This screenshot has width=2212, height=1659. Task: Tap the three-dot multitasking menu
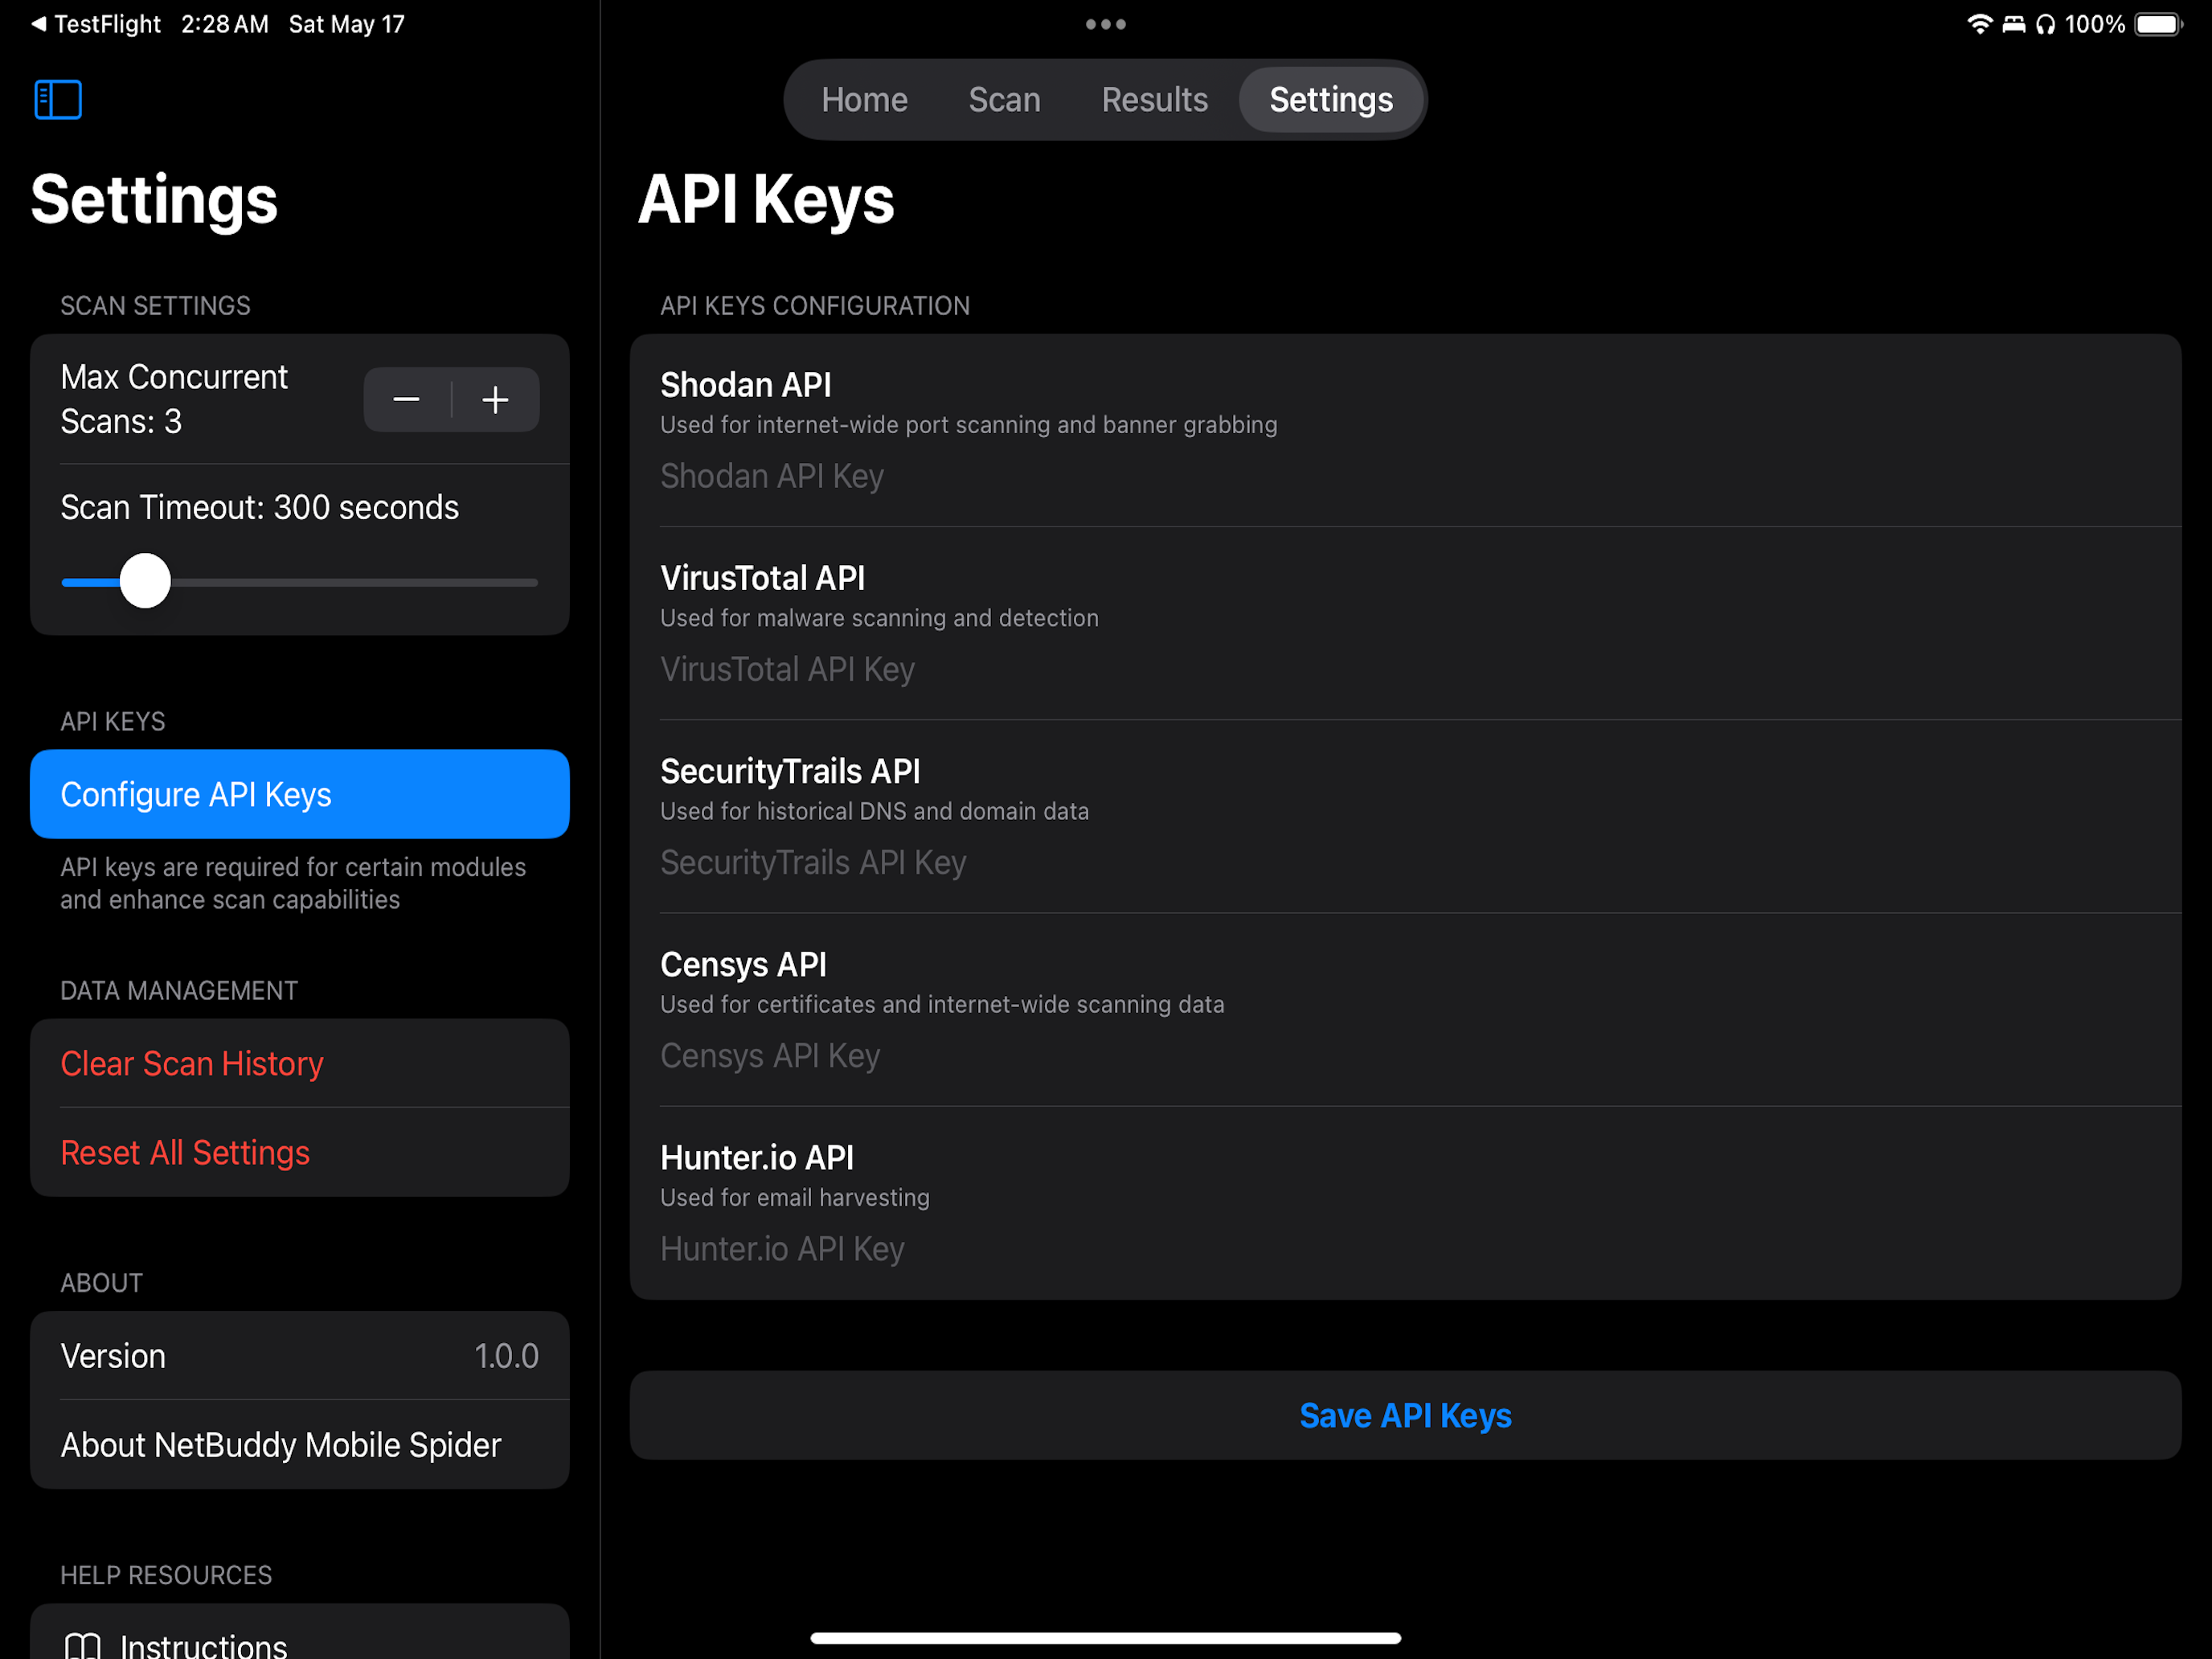pos(1105,24)
